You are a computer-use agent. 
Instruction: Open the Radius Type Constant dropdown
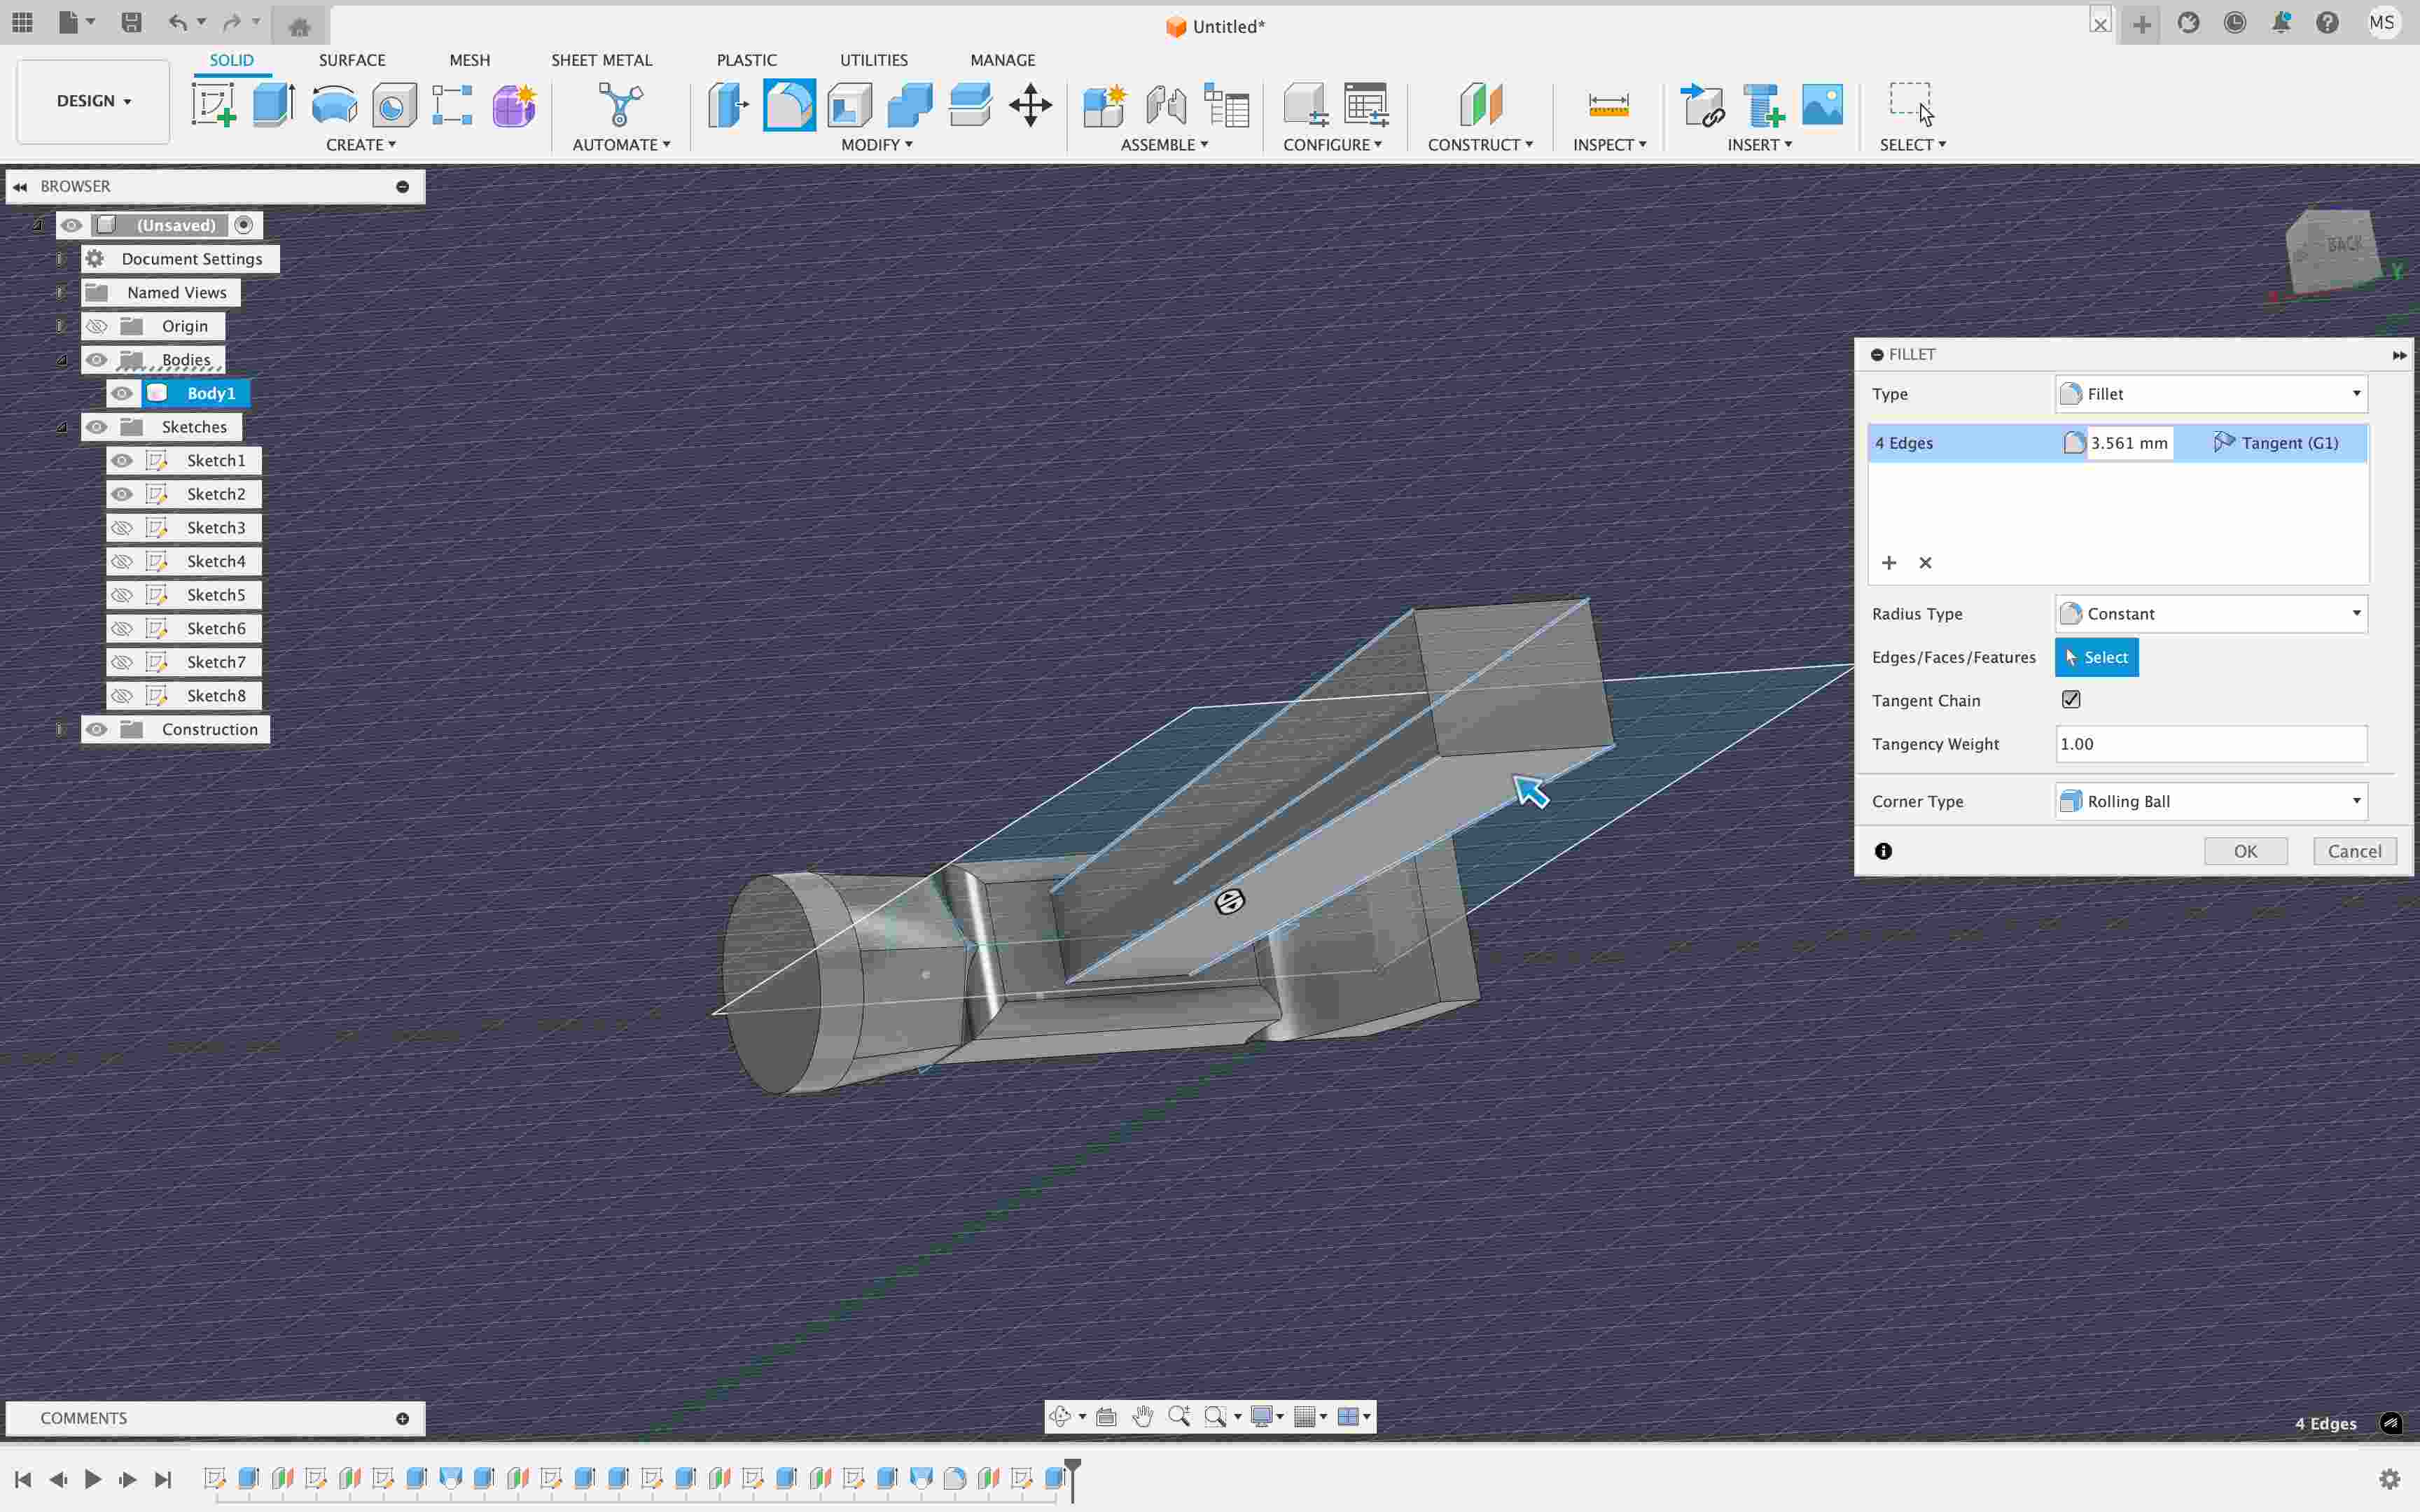[x=2211, y=614]
